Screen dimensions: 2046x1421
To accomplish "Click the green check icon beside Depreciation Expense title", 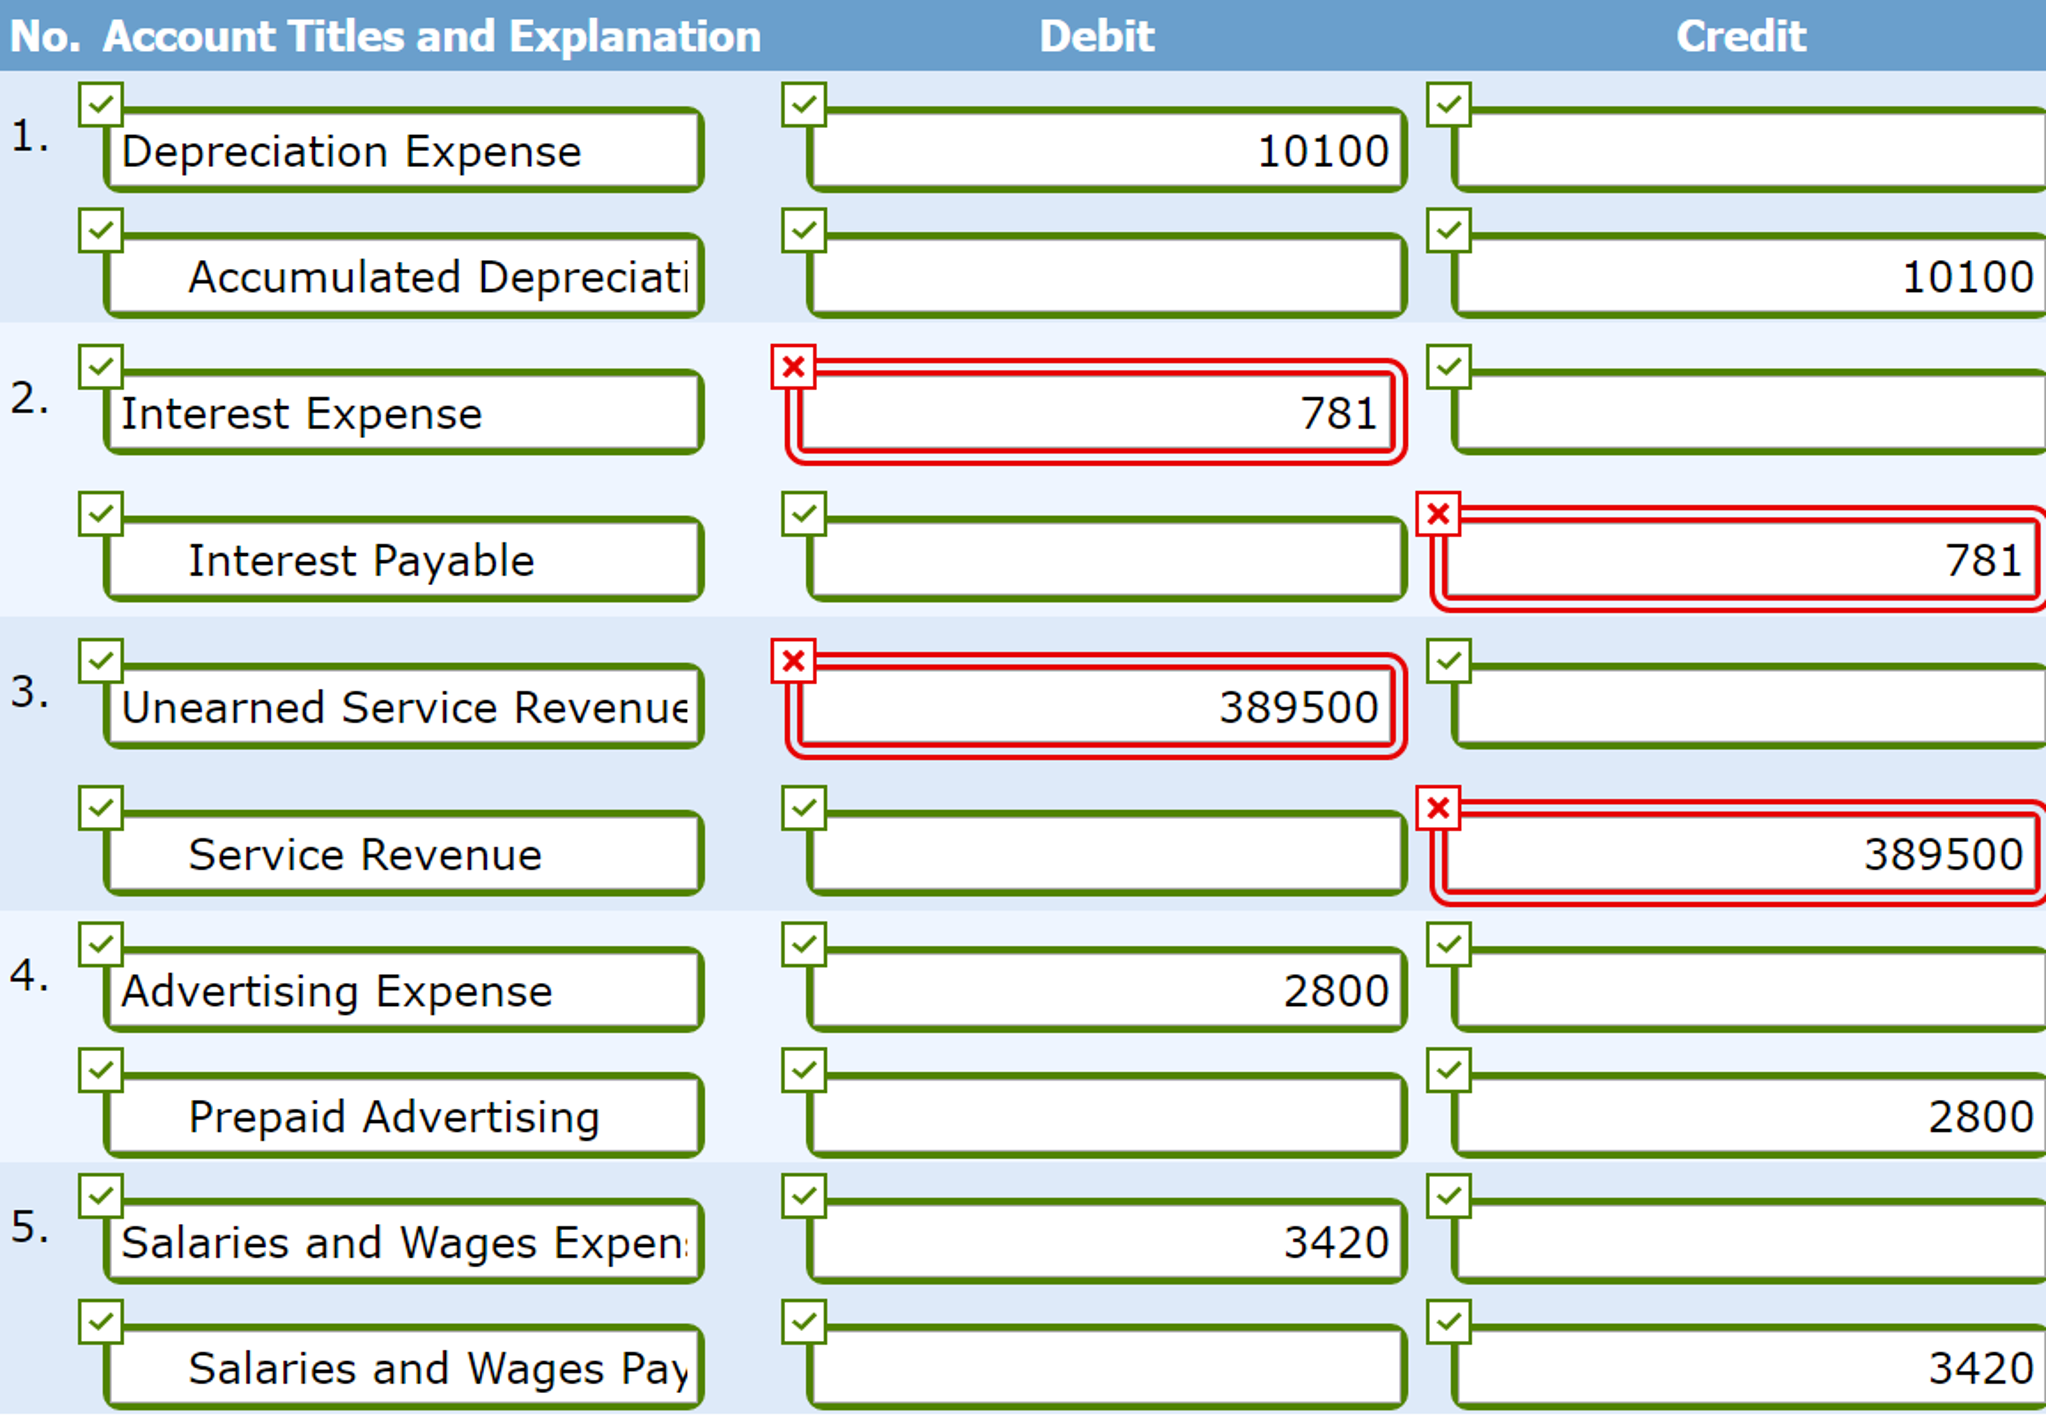I will point(101,104).
